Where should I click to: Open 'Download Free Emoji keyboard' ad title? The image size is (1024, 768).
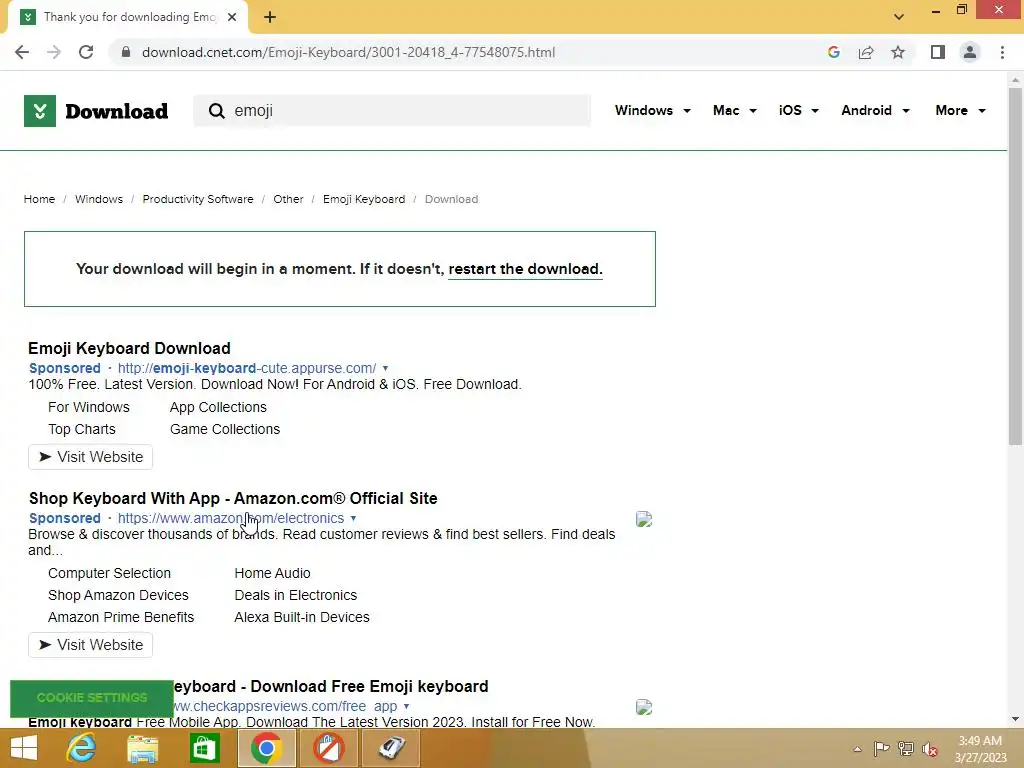point(330,686)
